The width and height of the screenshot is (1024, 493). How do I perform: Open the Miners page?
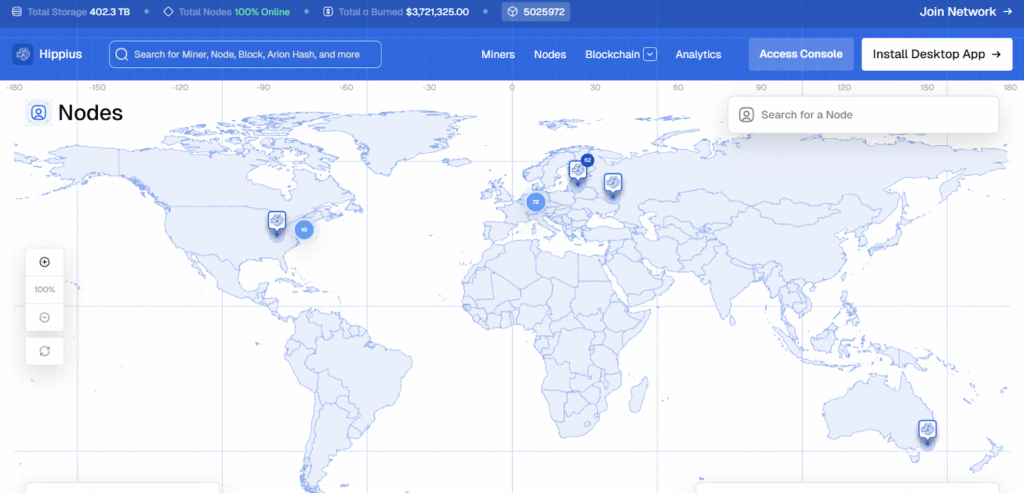[498, 54]
